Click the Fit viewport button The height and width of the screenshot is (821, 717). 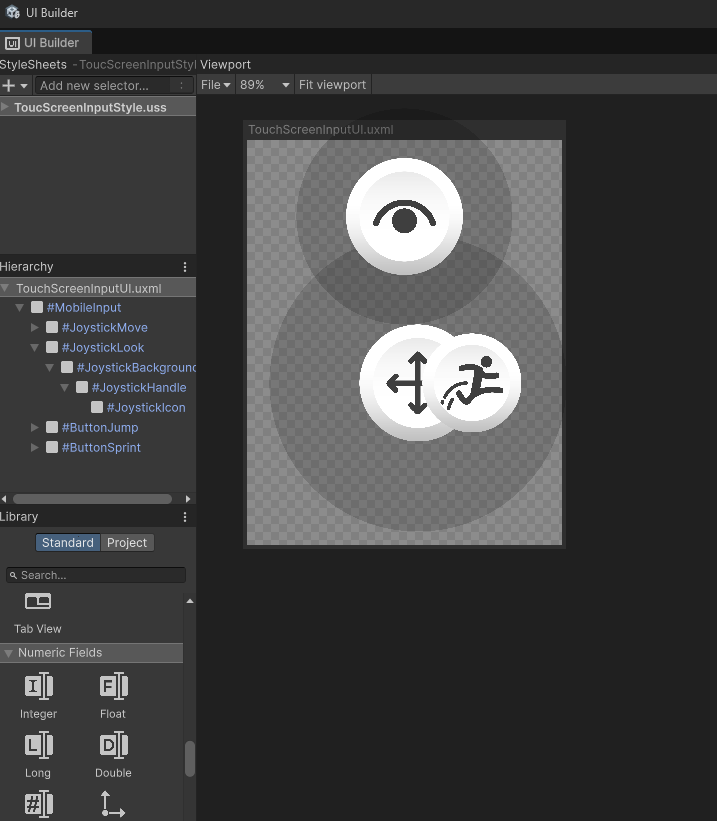(x=332, y=85)
